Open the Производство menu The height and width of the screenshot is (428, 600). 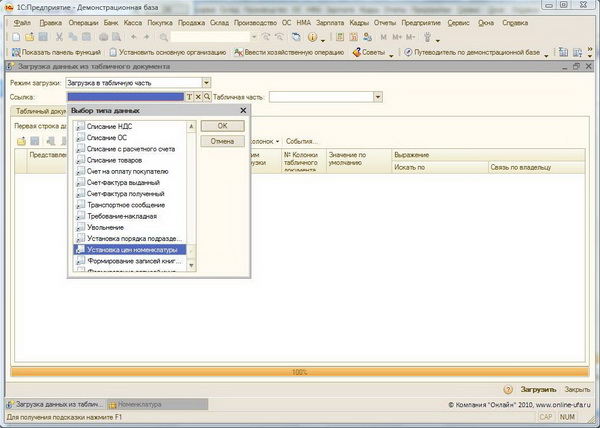pos(255,23)
